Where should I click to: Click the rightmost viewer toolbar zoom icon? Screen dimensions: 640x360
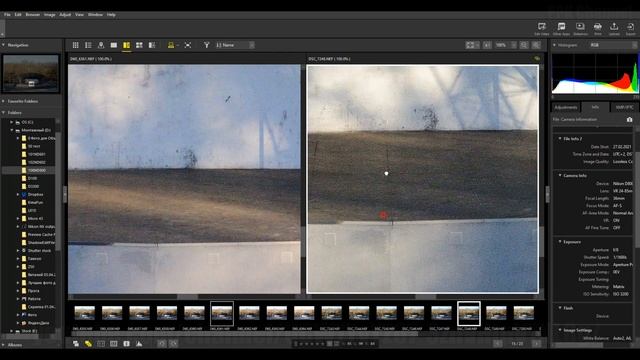536,45
